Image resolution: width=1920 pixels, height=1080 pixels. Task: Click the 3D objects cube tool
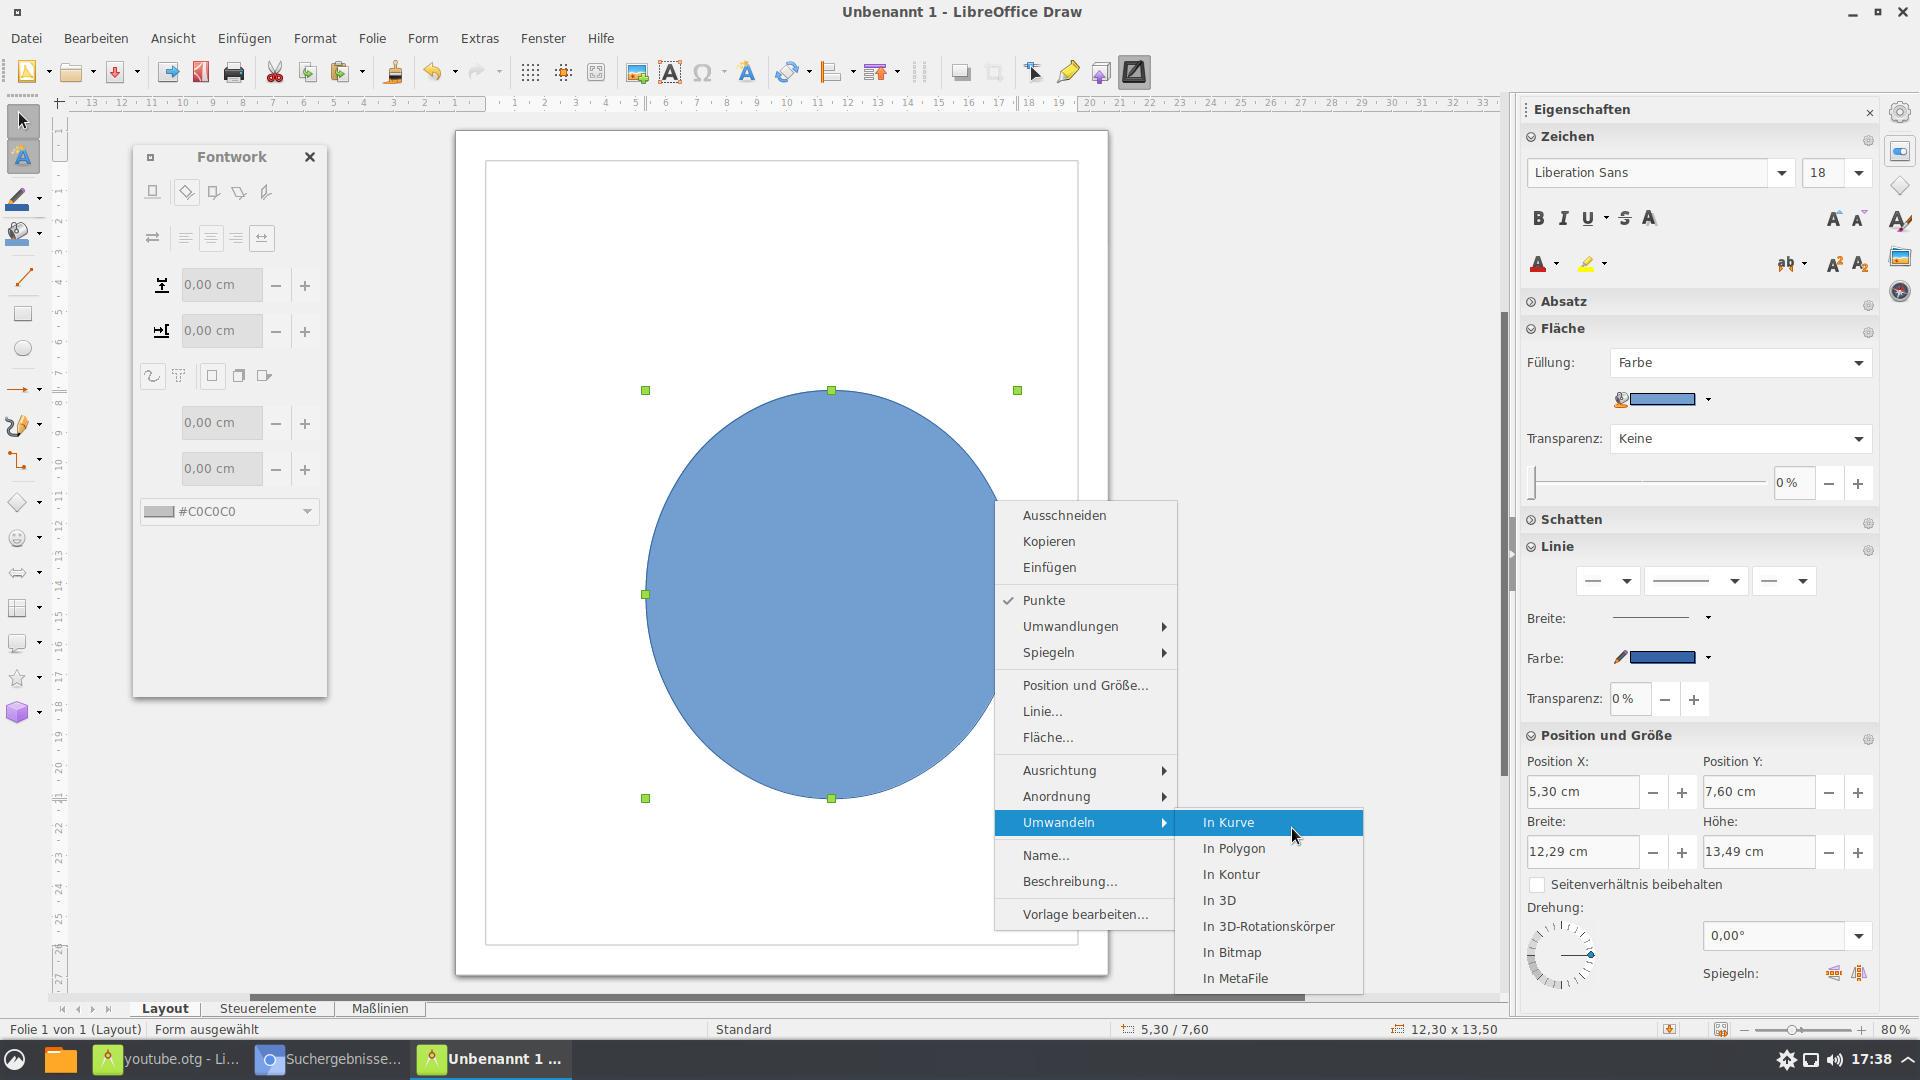17,712
